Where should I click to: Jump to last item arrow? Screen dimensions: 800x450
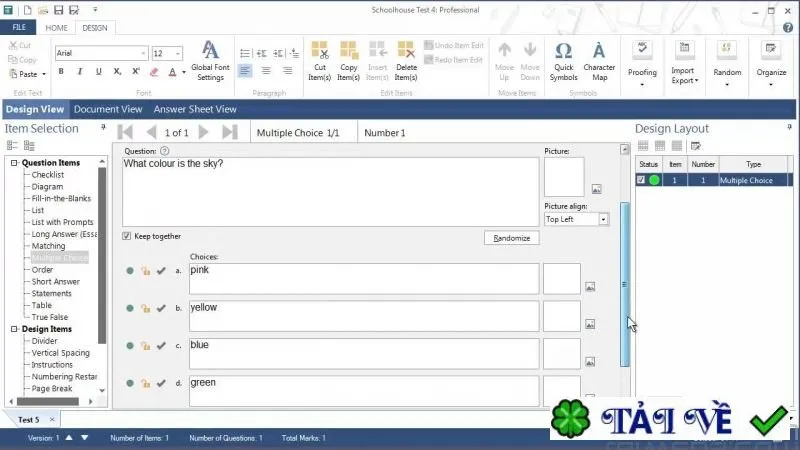click(x=230, y=132)
